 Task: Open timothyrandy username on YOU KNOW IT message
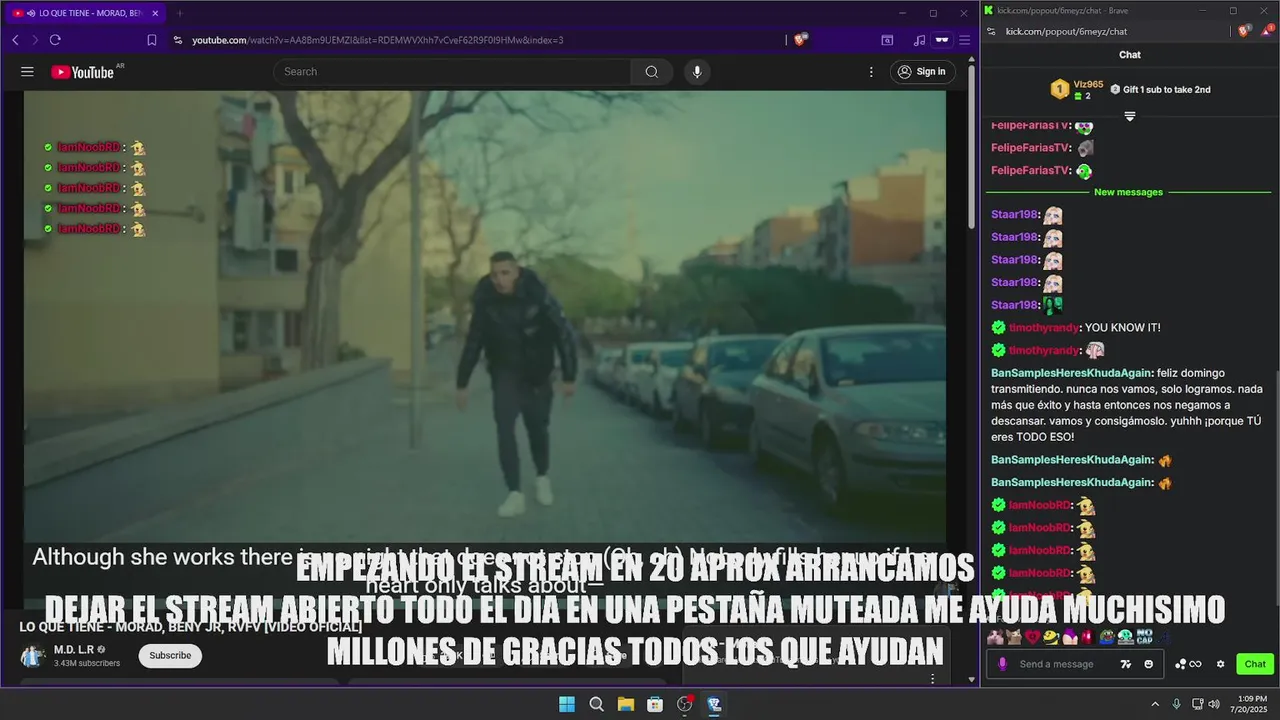point(1044,328)
